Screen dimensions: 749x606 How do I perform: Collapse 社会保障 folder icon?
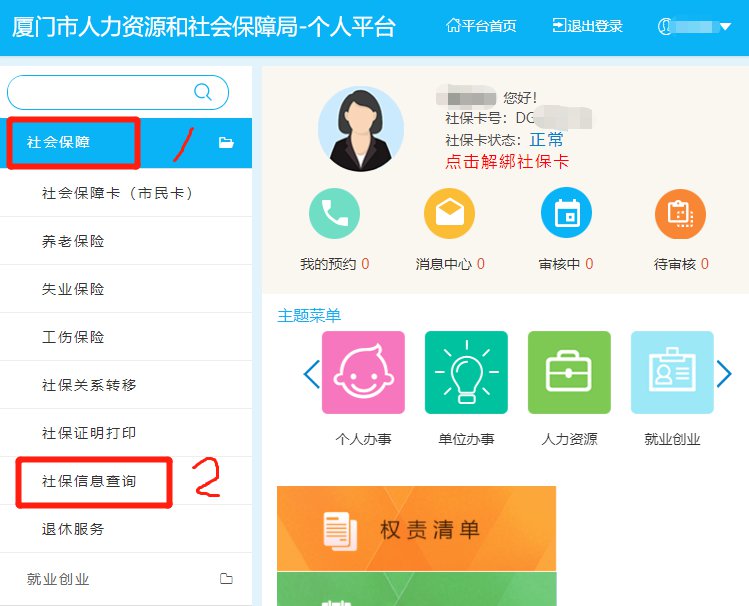click(x=226, y=142)
